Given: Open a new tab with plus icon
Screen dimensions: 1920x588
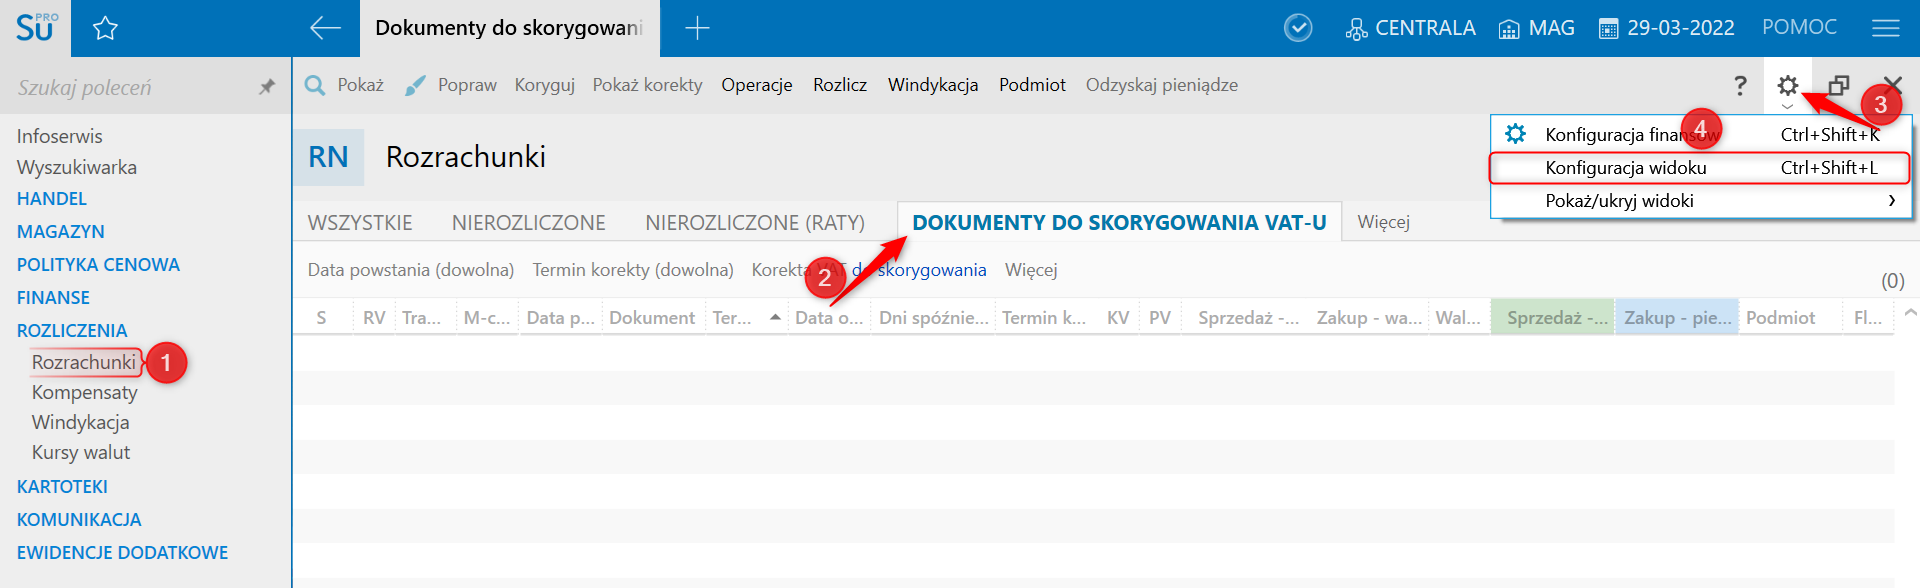Looking at the screenshot, I should [x=697, y=28].
